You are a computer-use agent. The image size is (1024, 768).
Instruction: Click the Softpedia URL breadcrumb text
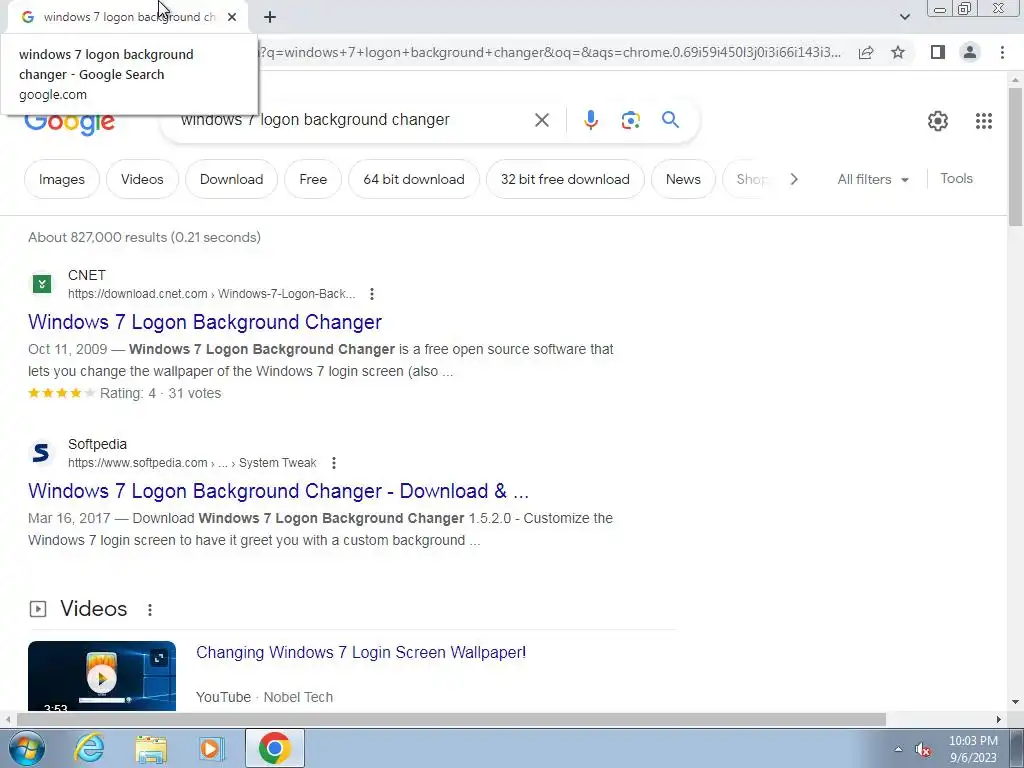192,463
